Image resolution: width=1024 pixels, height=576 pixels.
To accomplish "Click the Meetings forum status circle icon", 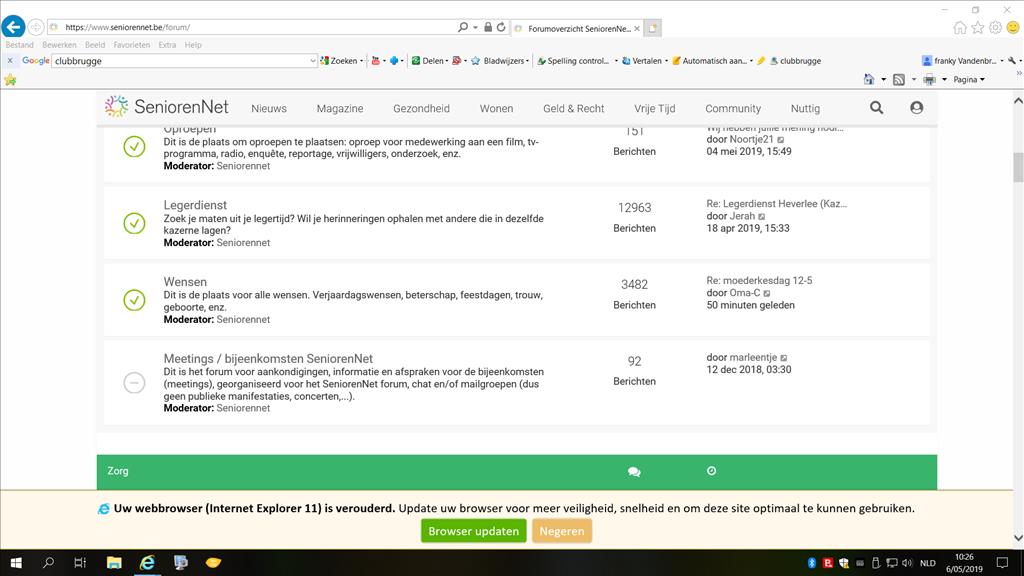I will coord(134,382).
